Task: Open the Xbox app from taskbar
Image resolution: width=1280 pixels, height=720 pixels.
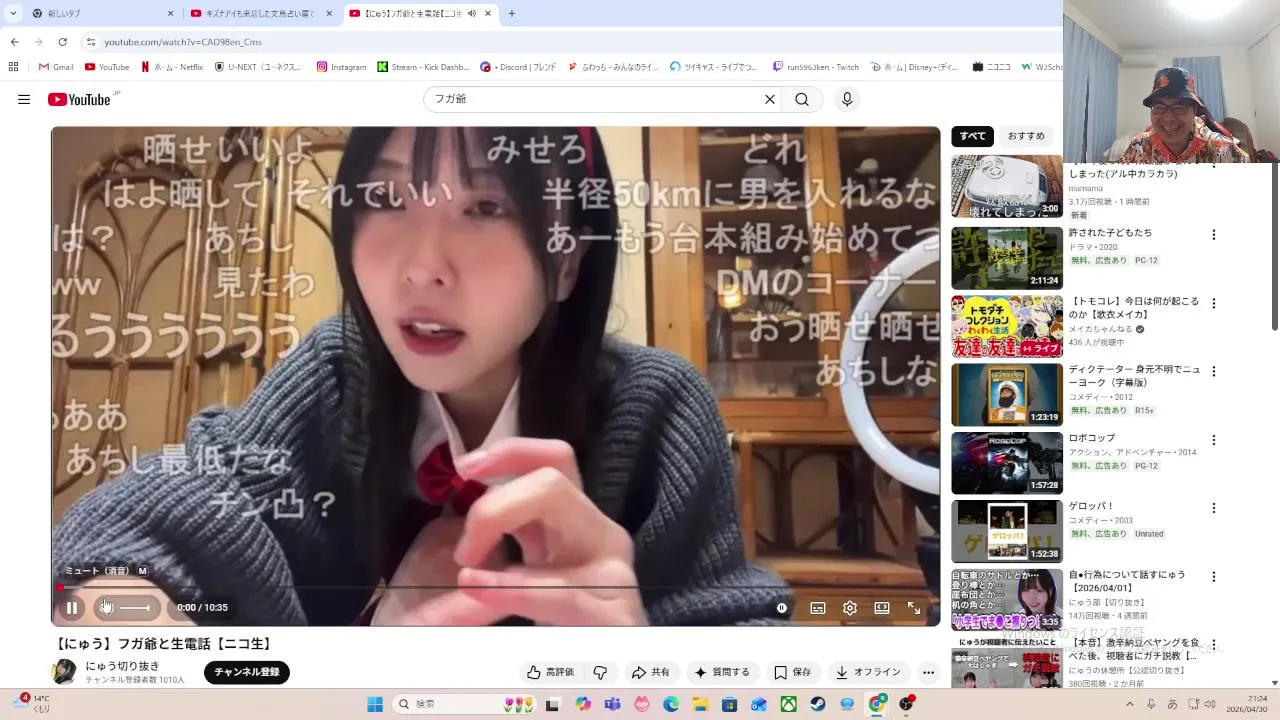Action: [789, 704]
